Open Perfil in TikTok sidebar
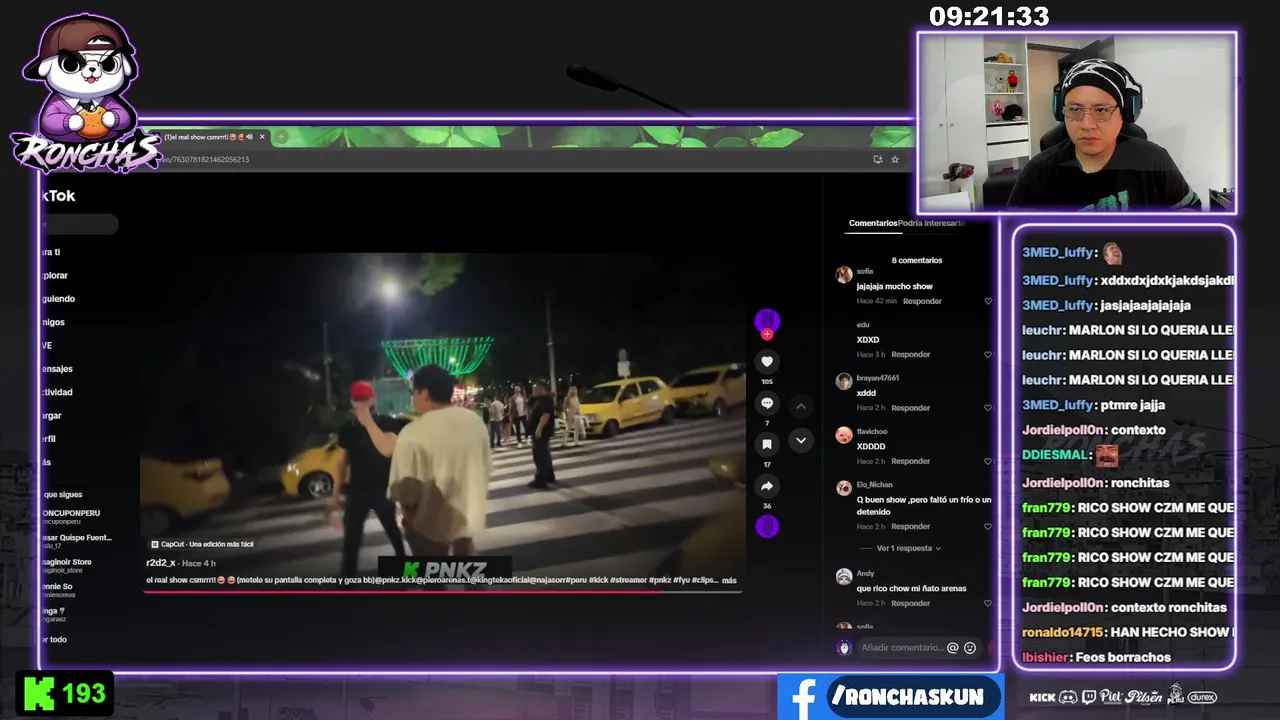 (x=49, y=439)
